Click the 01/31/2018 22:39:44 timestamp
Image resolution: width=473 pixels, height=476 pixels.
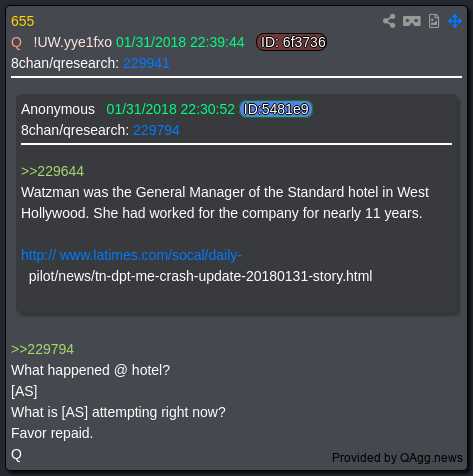180,42
